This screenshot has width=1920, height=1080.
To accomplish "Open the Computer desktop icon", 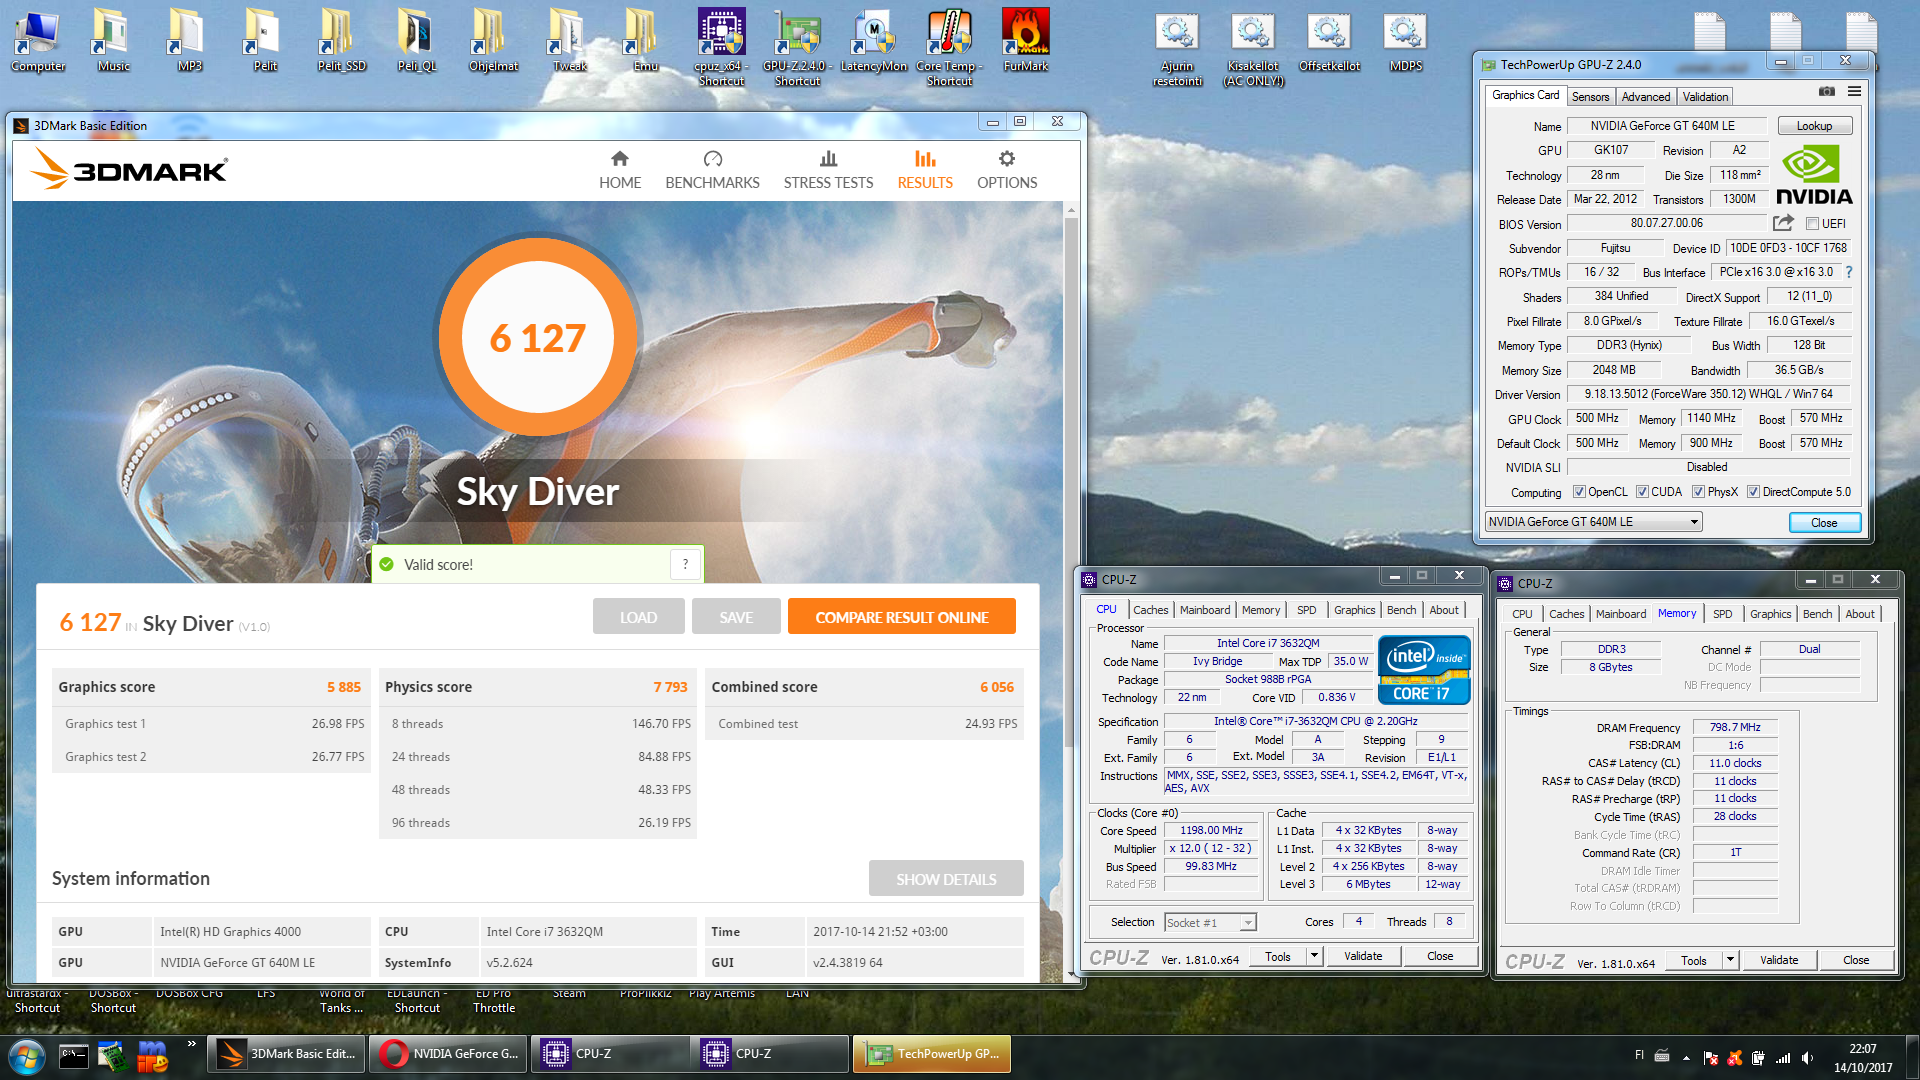I will point(38,40).
